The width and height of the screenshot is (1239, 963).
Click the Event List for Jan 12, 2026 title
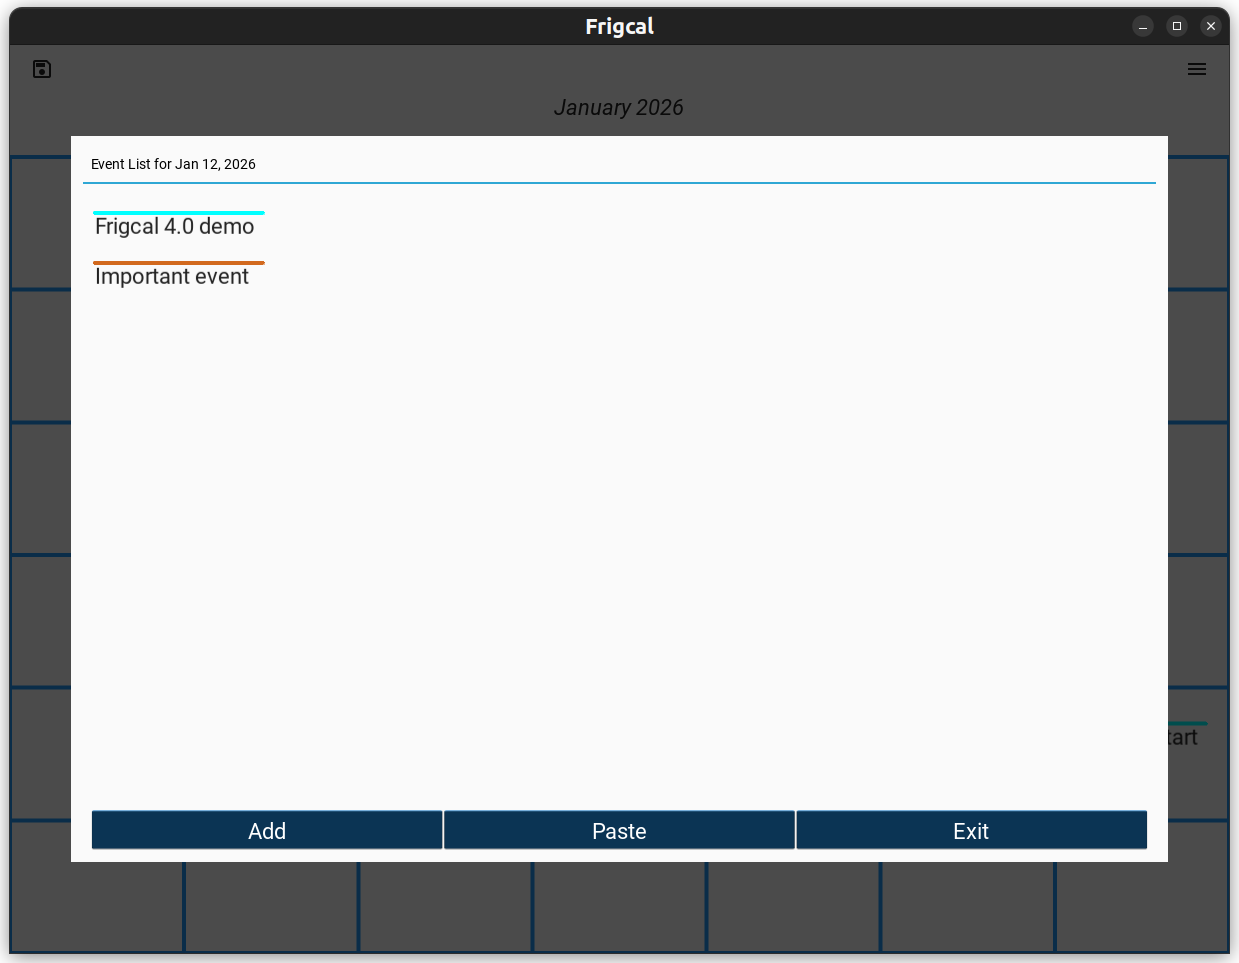[173, 164]
